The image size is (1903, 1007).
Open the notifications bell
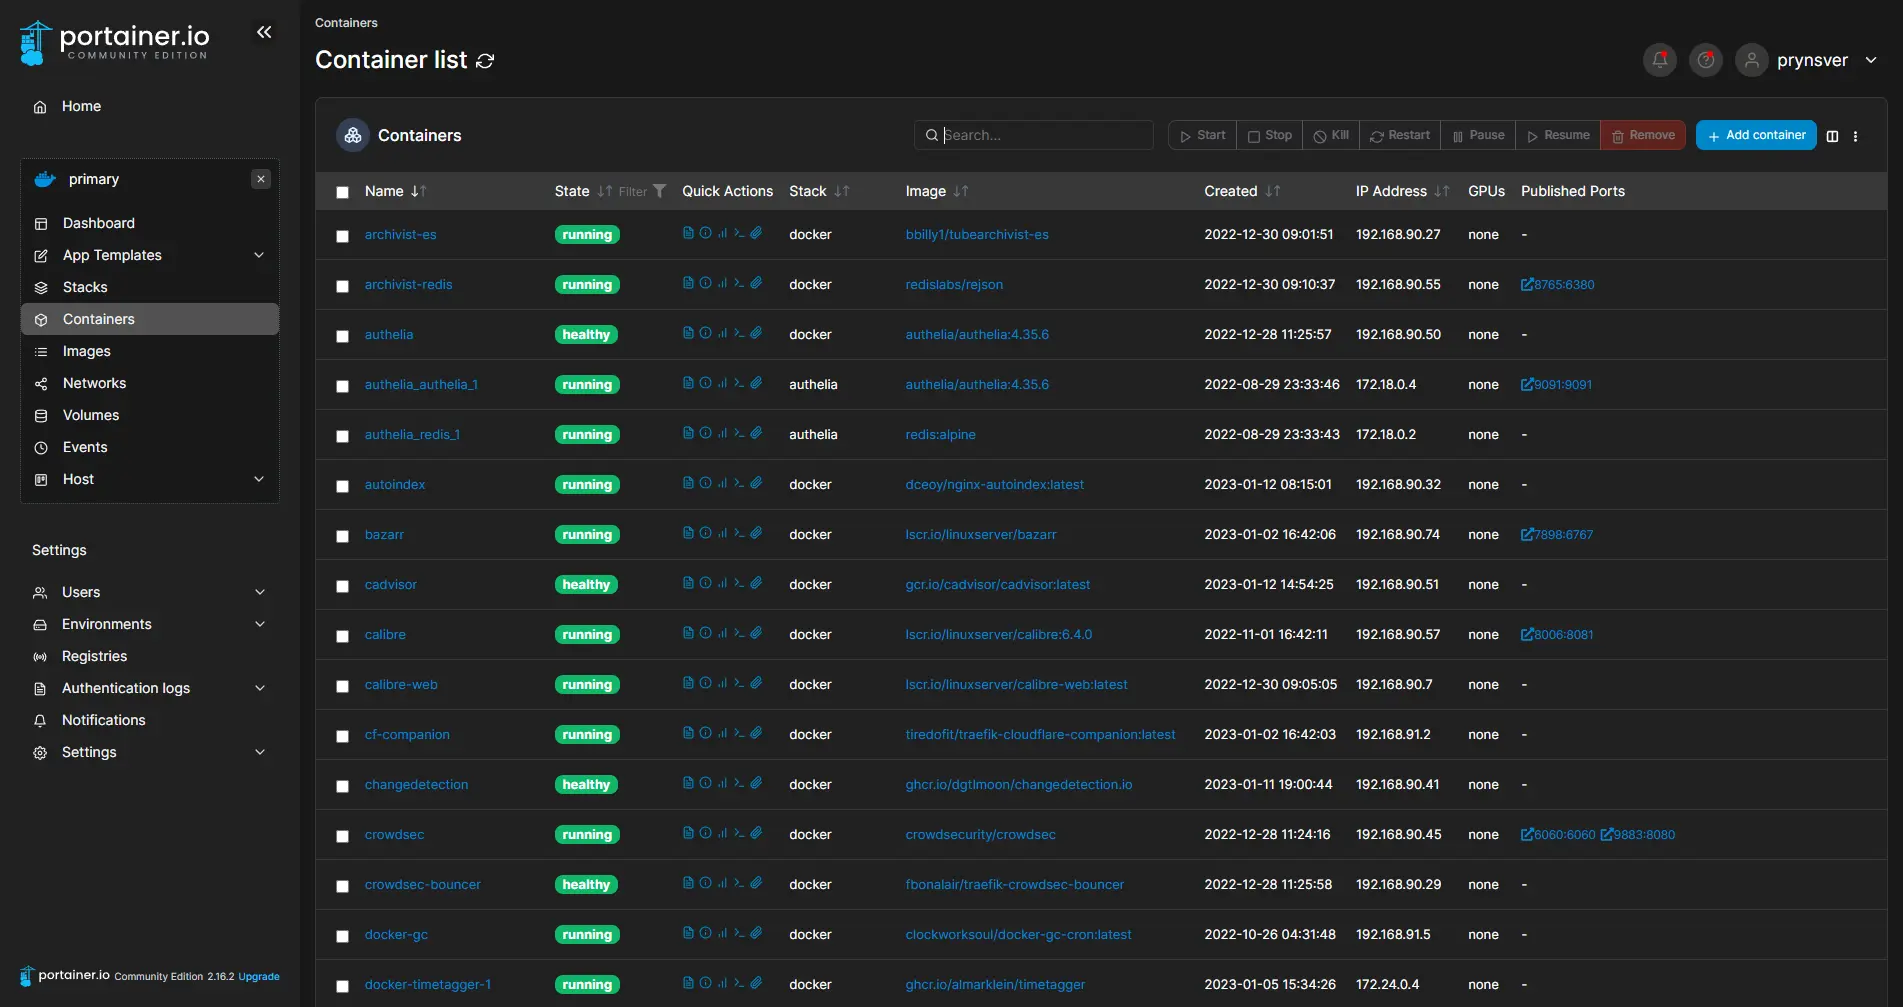(x=1659, y=60)
